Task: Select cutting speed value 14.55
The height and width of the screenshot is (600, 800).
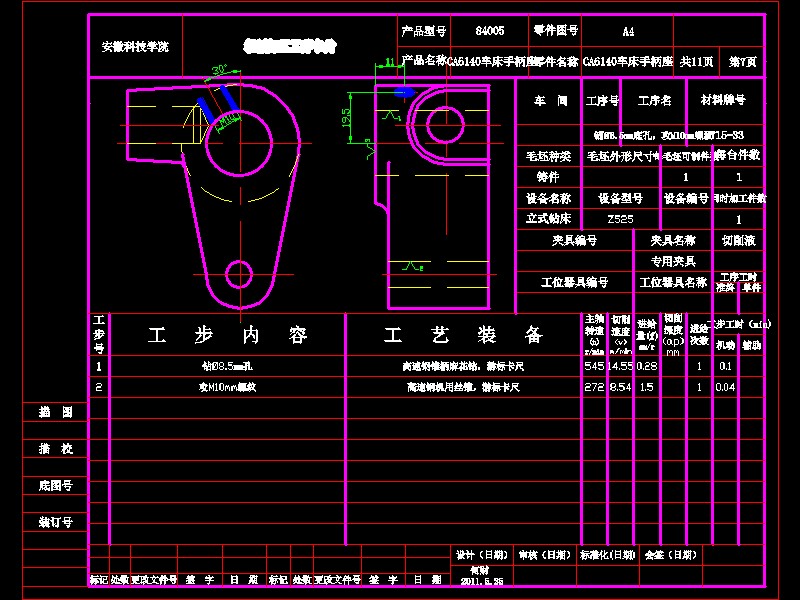Action: (620, 366)
